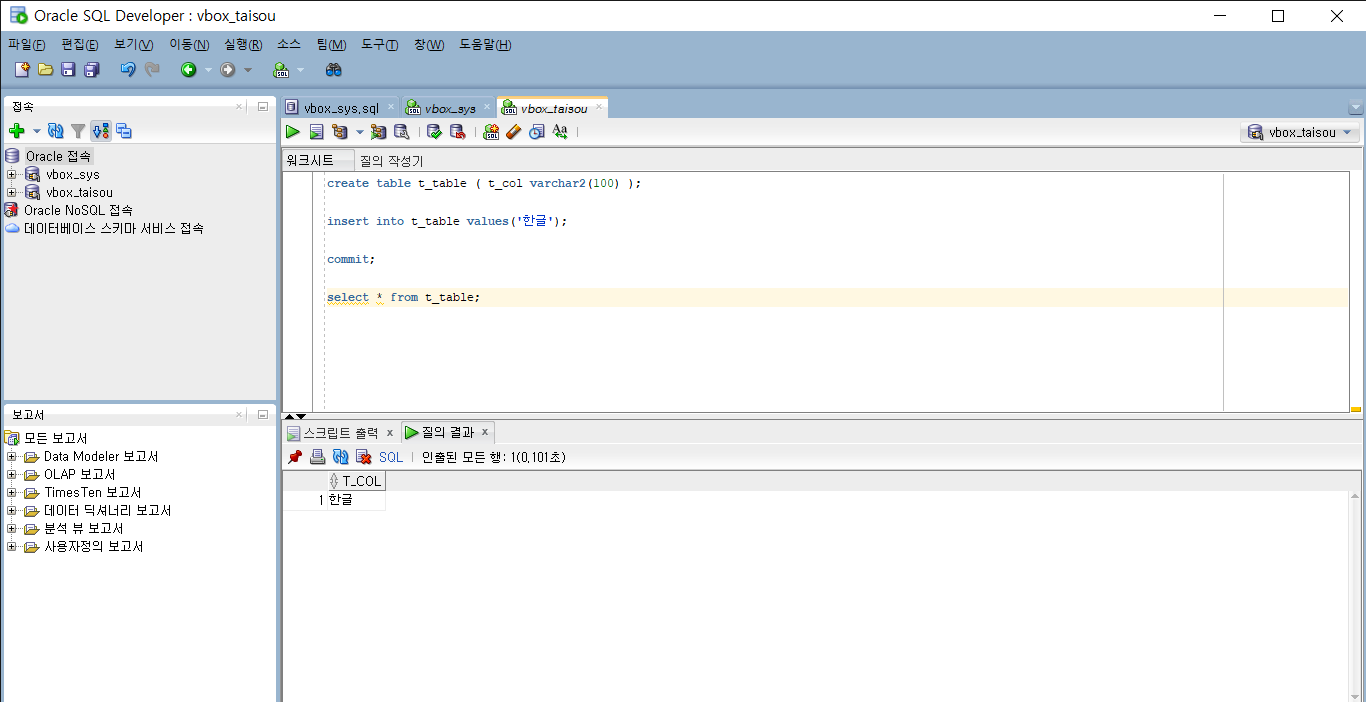The image size is (1366, 702).
Task: Open the 편집(E) menu
Action: (80, 45)
